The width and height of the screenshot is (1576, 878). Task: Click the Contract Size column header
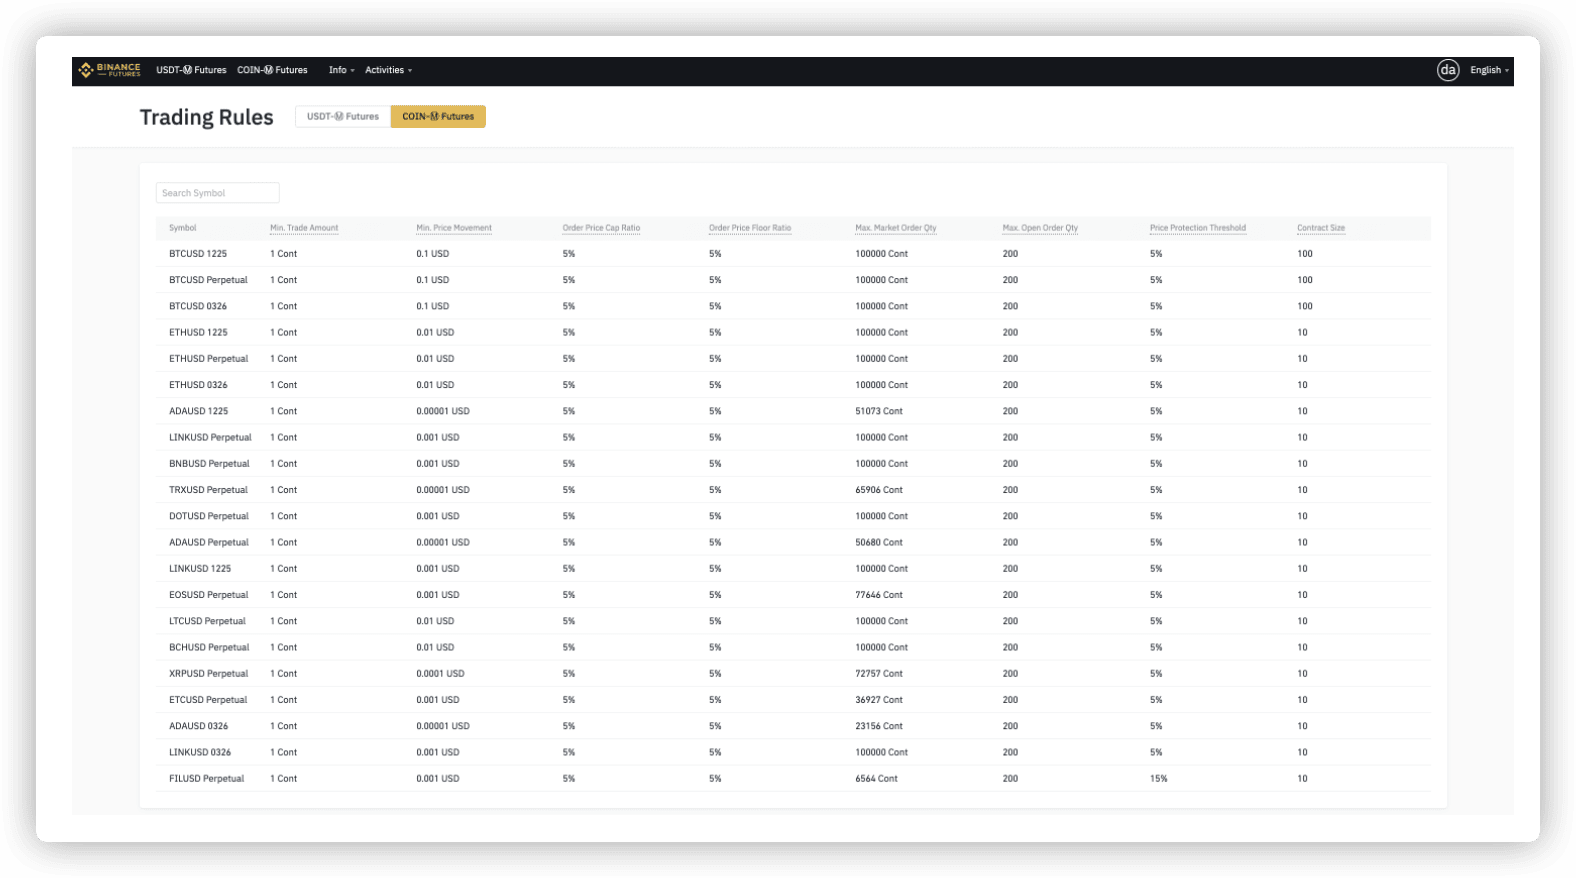point(1321,228)
